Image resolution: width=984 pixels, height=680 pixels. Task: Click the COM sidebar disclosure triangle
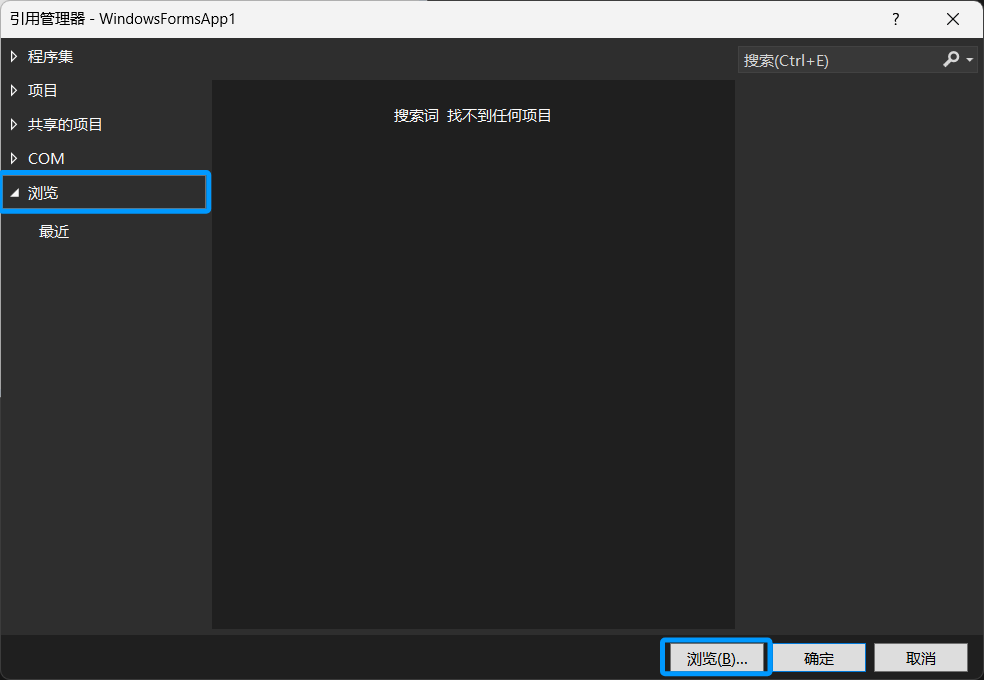[x=12, y=158]
